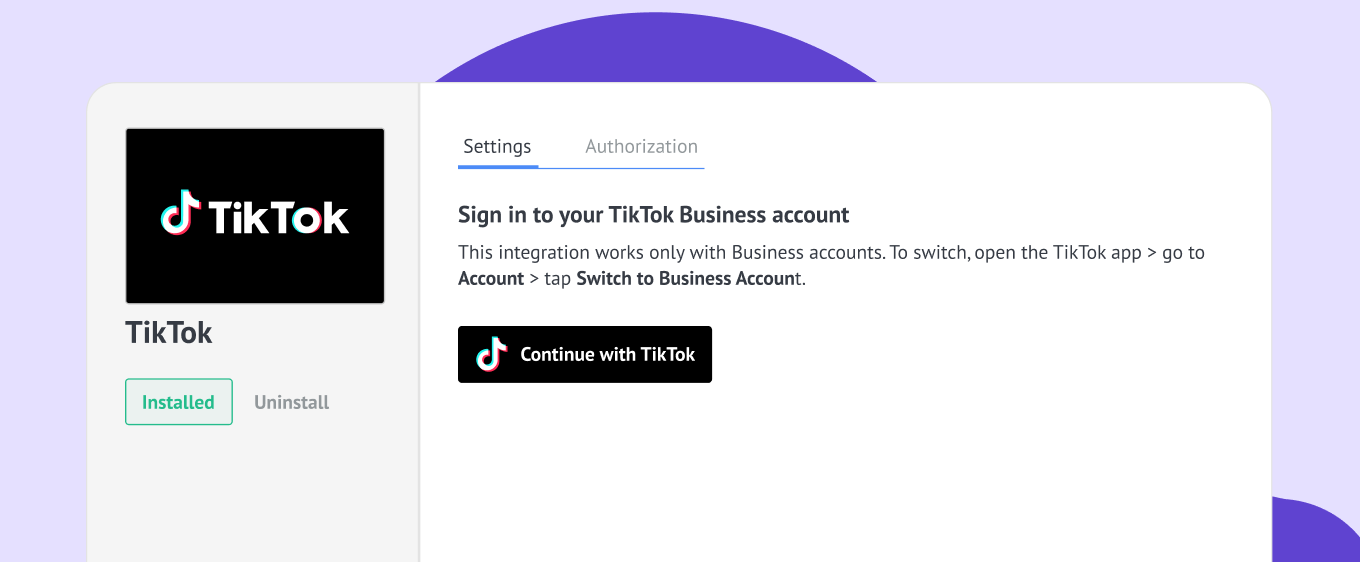Switch to the Authorization tab
Screen dimensions: 1360x562
tap(641, 146)
